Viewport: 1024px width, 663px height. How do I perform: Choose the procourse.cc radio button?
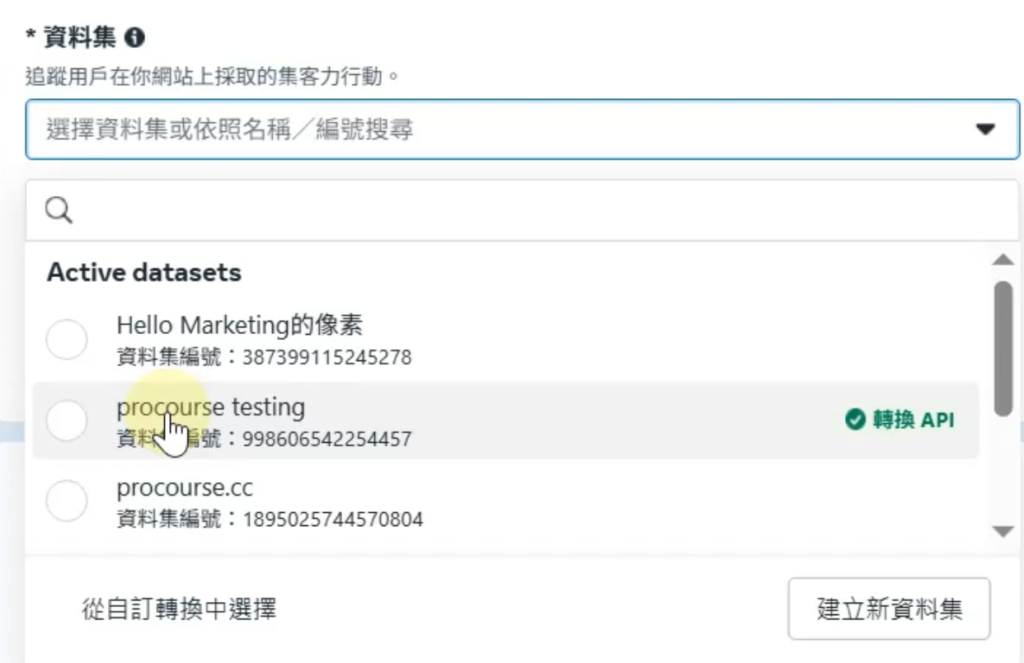pyautogui.click(x=67, y=501)
